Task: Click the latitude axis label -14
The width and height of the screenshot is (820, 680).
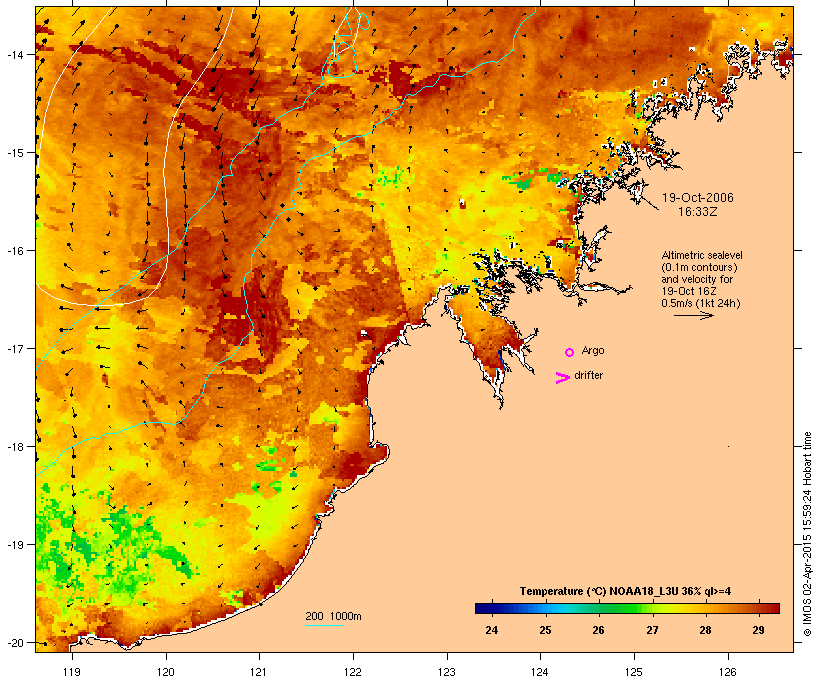Action: pos(14,54)
